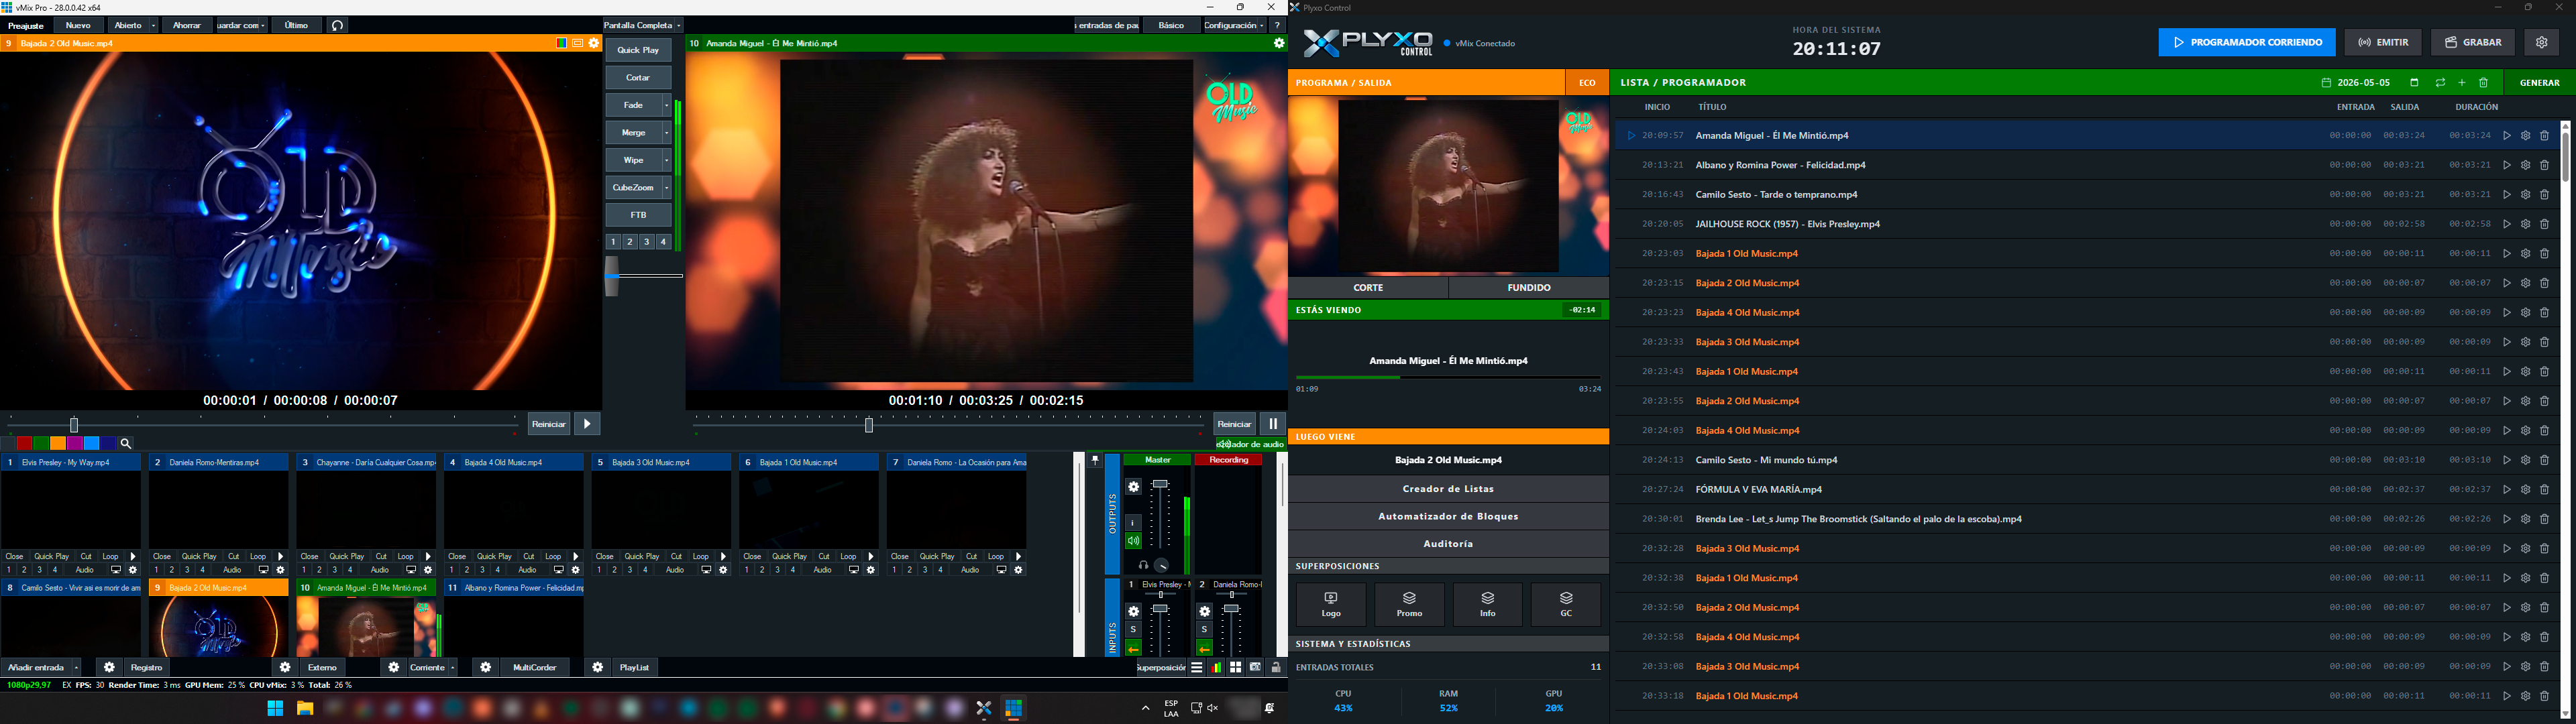Open settings gear for input 1 Elvis Presley
Image resolution: width=2576 pixels, height=724 pixels.
coord(133,570)
